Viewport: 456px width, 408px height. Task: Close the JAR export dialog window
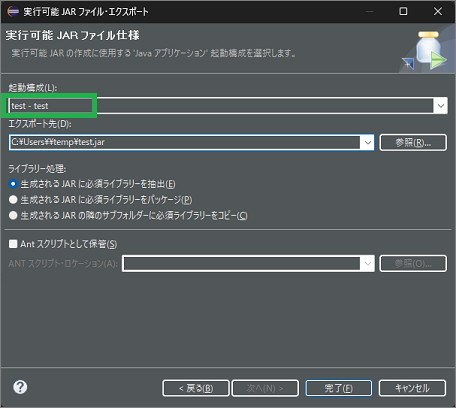coord(438,11)
